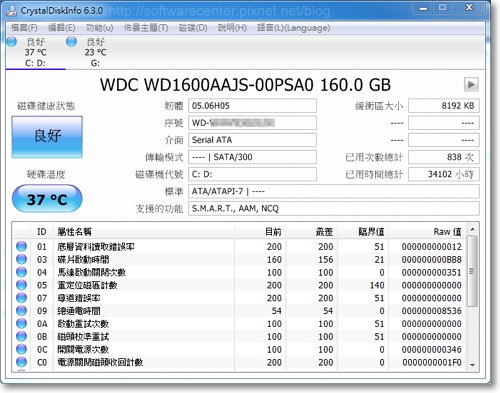Select attribute row 馬達啟動關閉次數
This screenshot has height=393, width=500.
coord(240,272)
